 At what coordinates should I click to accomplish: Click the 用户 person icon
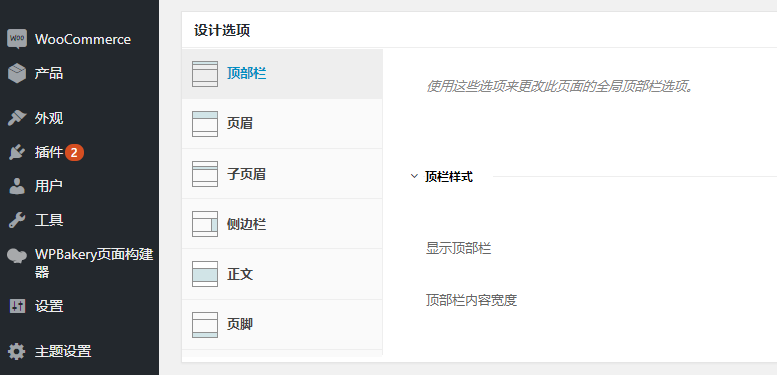[17, 186]
